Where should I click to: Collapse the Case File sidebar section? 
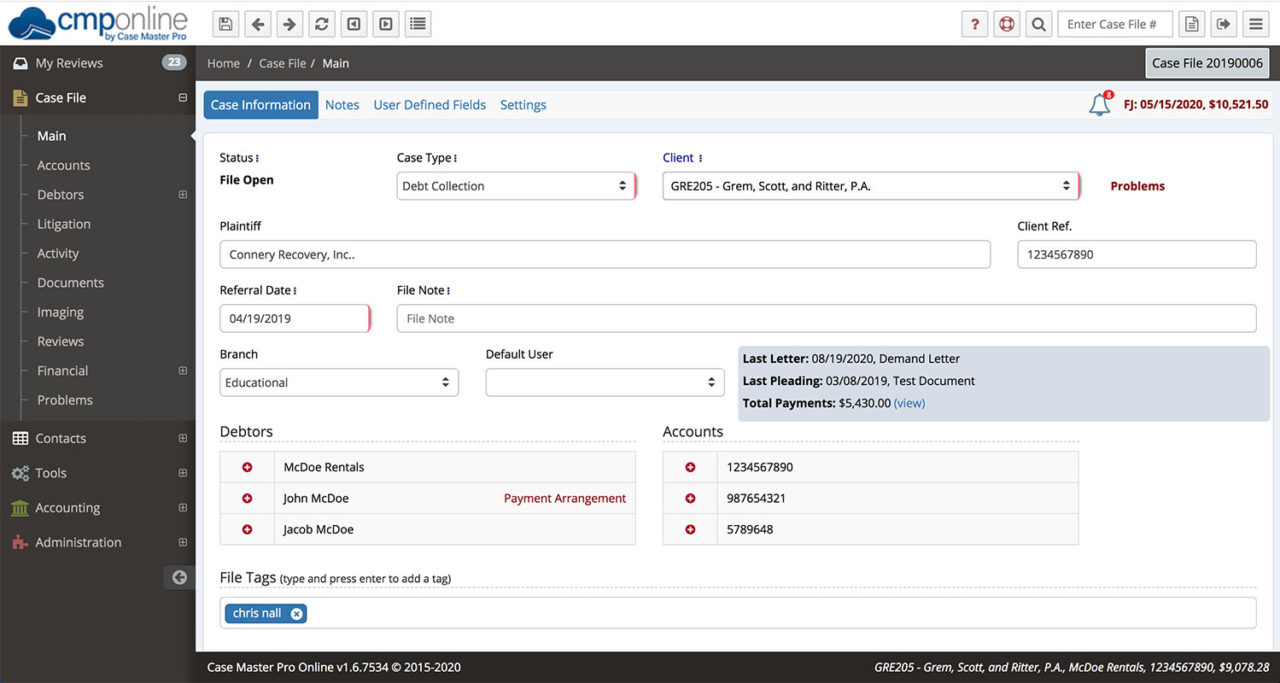click(x=182, y=98)
